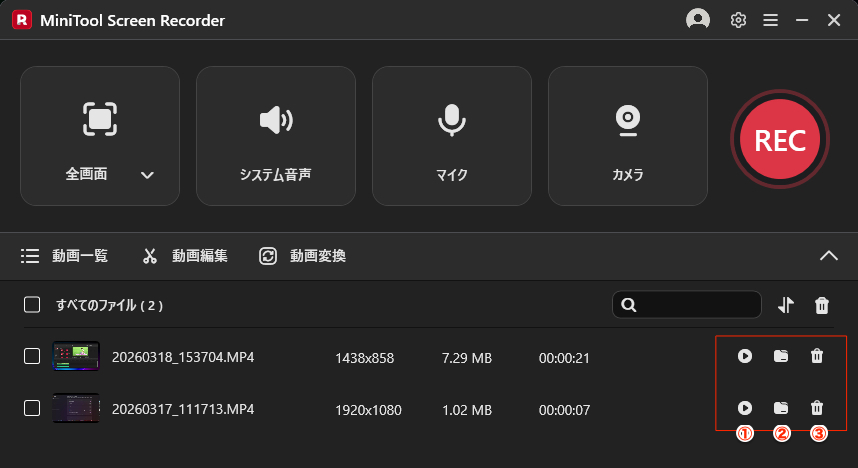Toggle カメラ webcam capture

[628, 135]
